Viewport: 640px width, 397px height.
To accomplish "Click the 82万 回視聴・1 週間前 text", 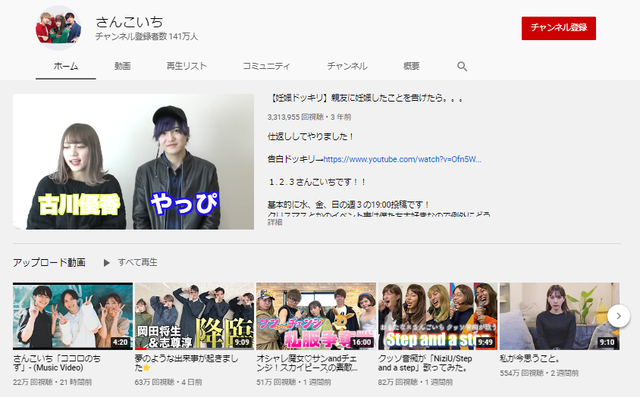I will [415, 382].
